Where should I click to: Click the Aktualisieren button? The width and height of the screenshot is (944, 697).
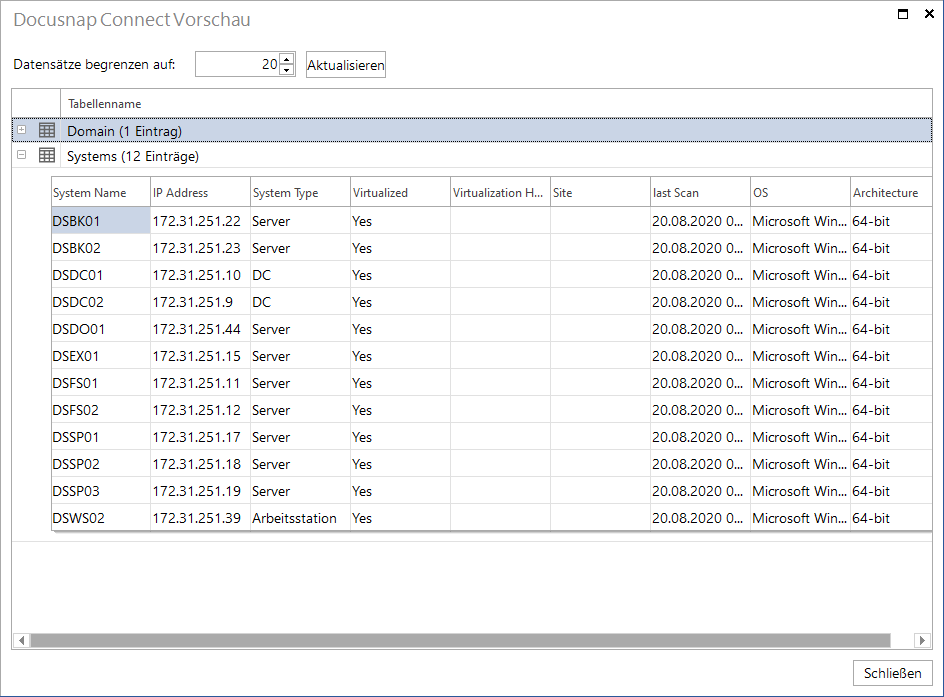[x=346, y=65]
